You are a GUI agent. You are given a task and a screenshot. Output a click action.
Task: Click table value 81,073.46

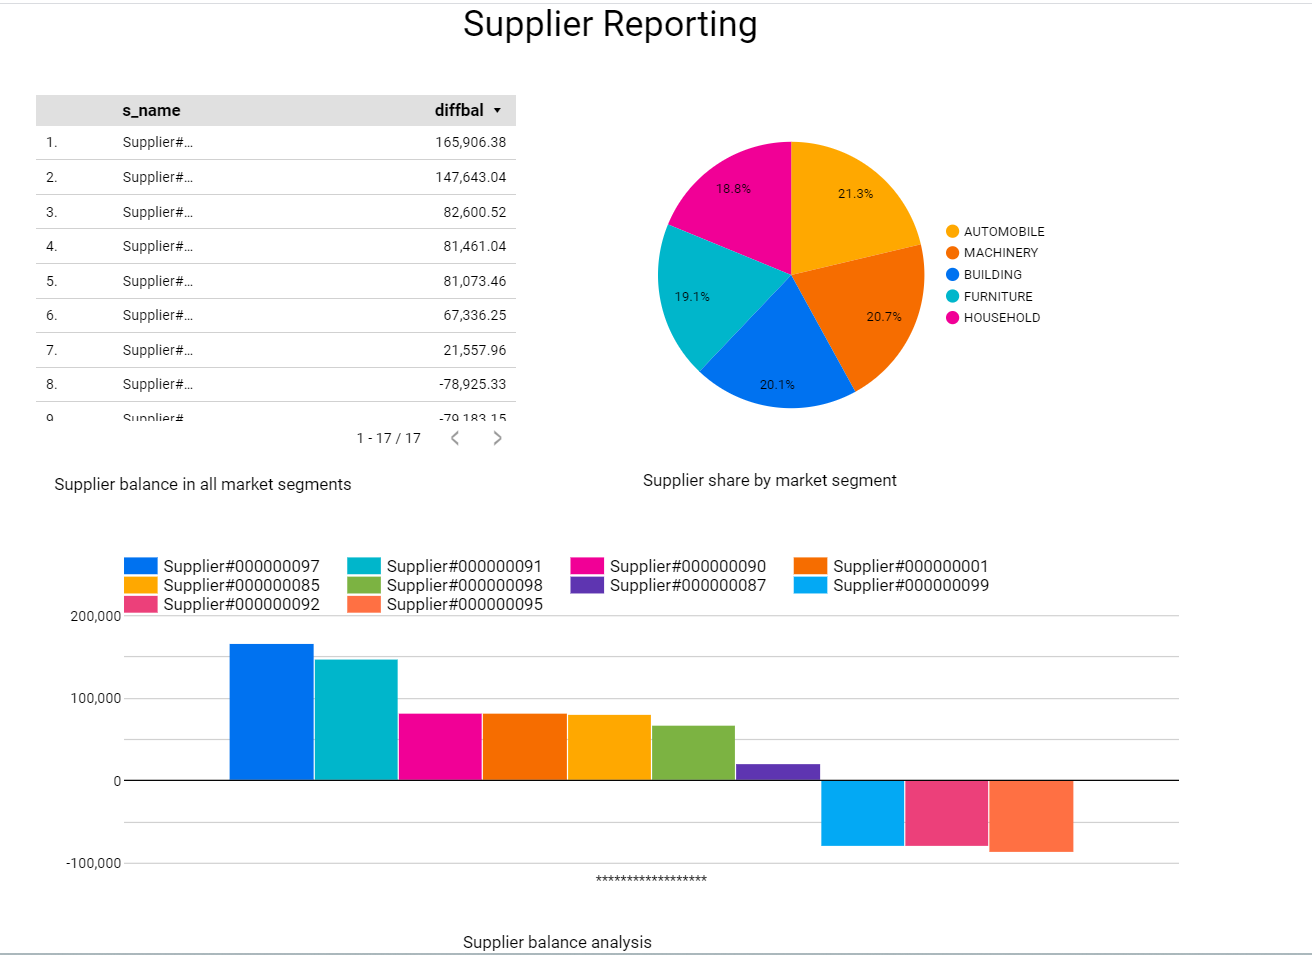pos(475,281)
